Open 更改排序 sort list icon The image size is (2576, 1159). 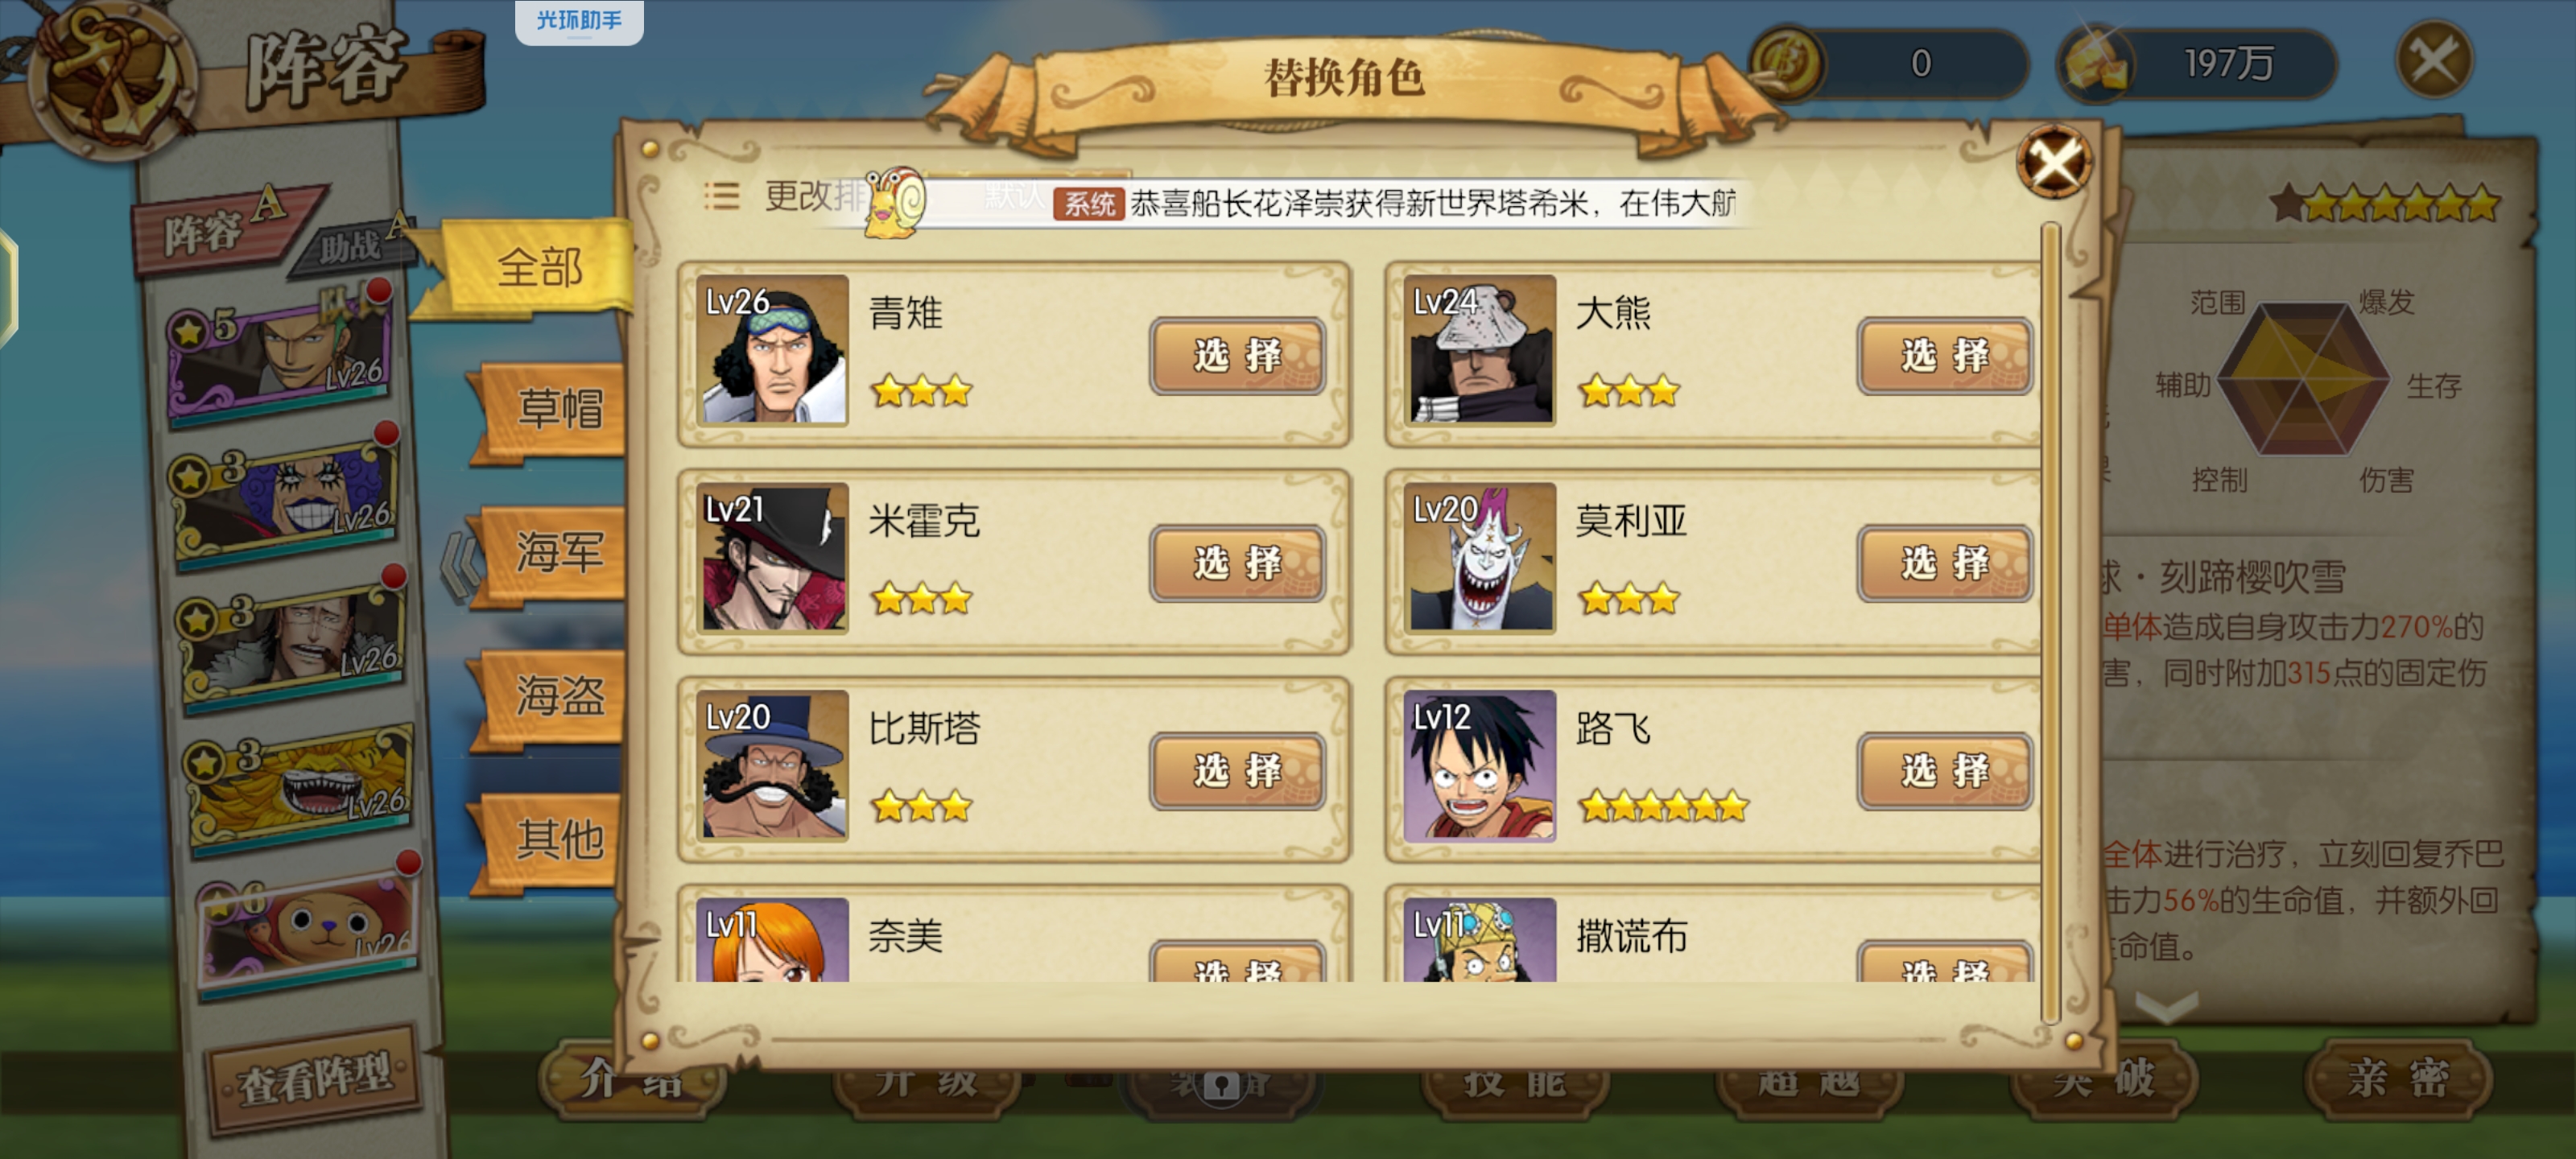coord(721,196)
